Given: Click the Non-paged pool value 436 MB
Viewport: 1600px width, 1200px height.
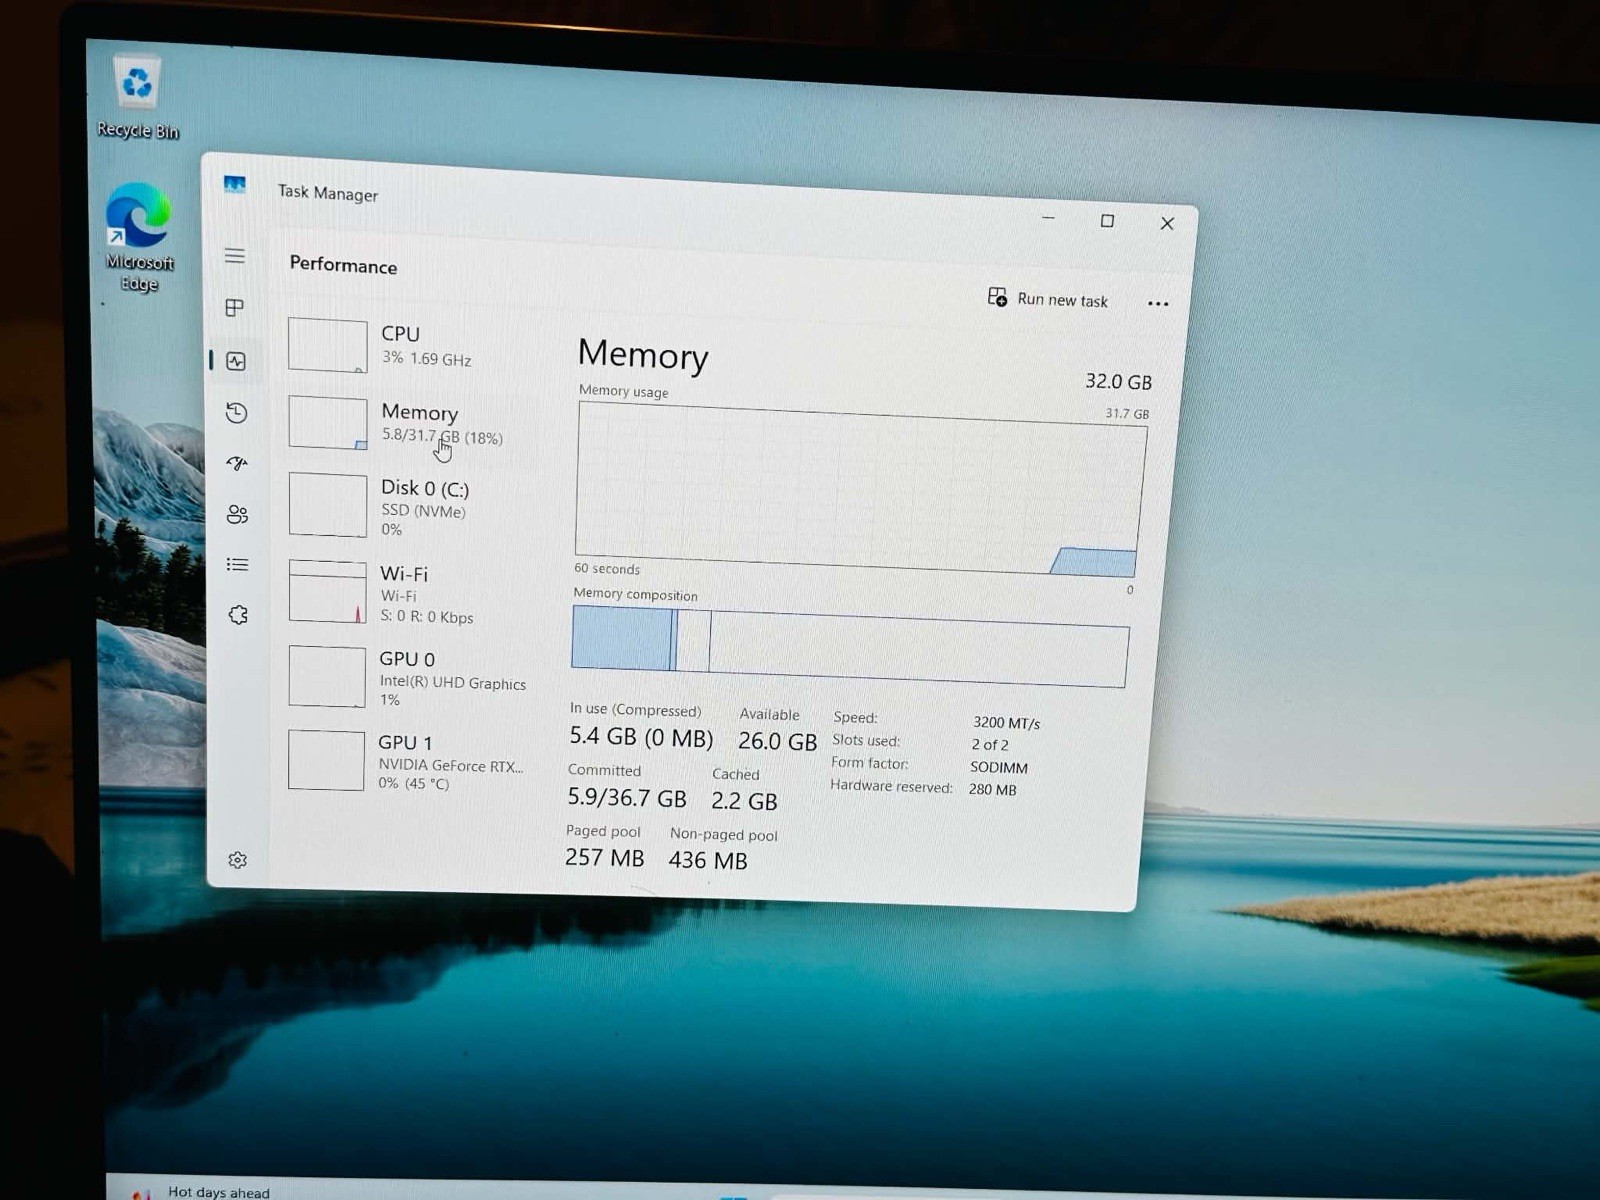Looking at the screenshot, I should 708,860.
